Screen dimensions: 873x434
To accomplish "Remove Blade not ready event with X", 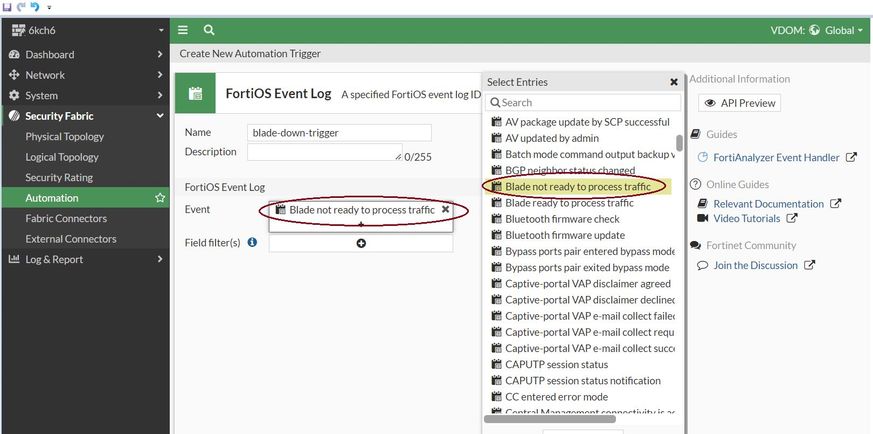I will (x=445, y=210).
